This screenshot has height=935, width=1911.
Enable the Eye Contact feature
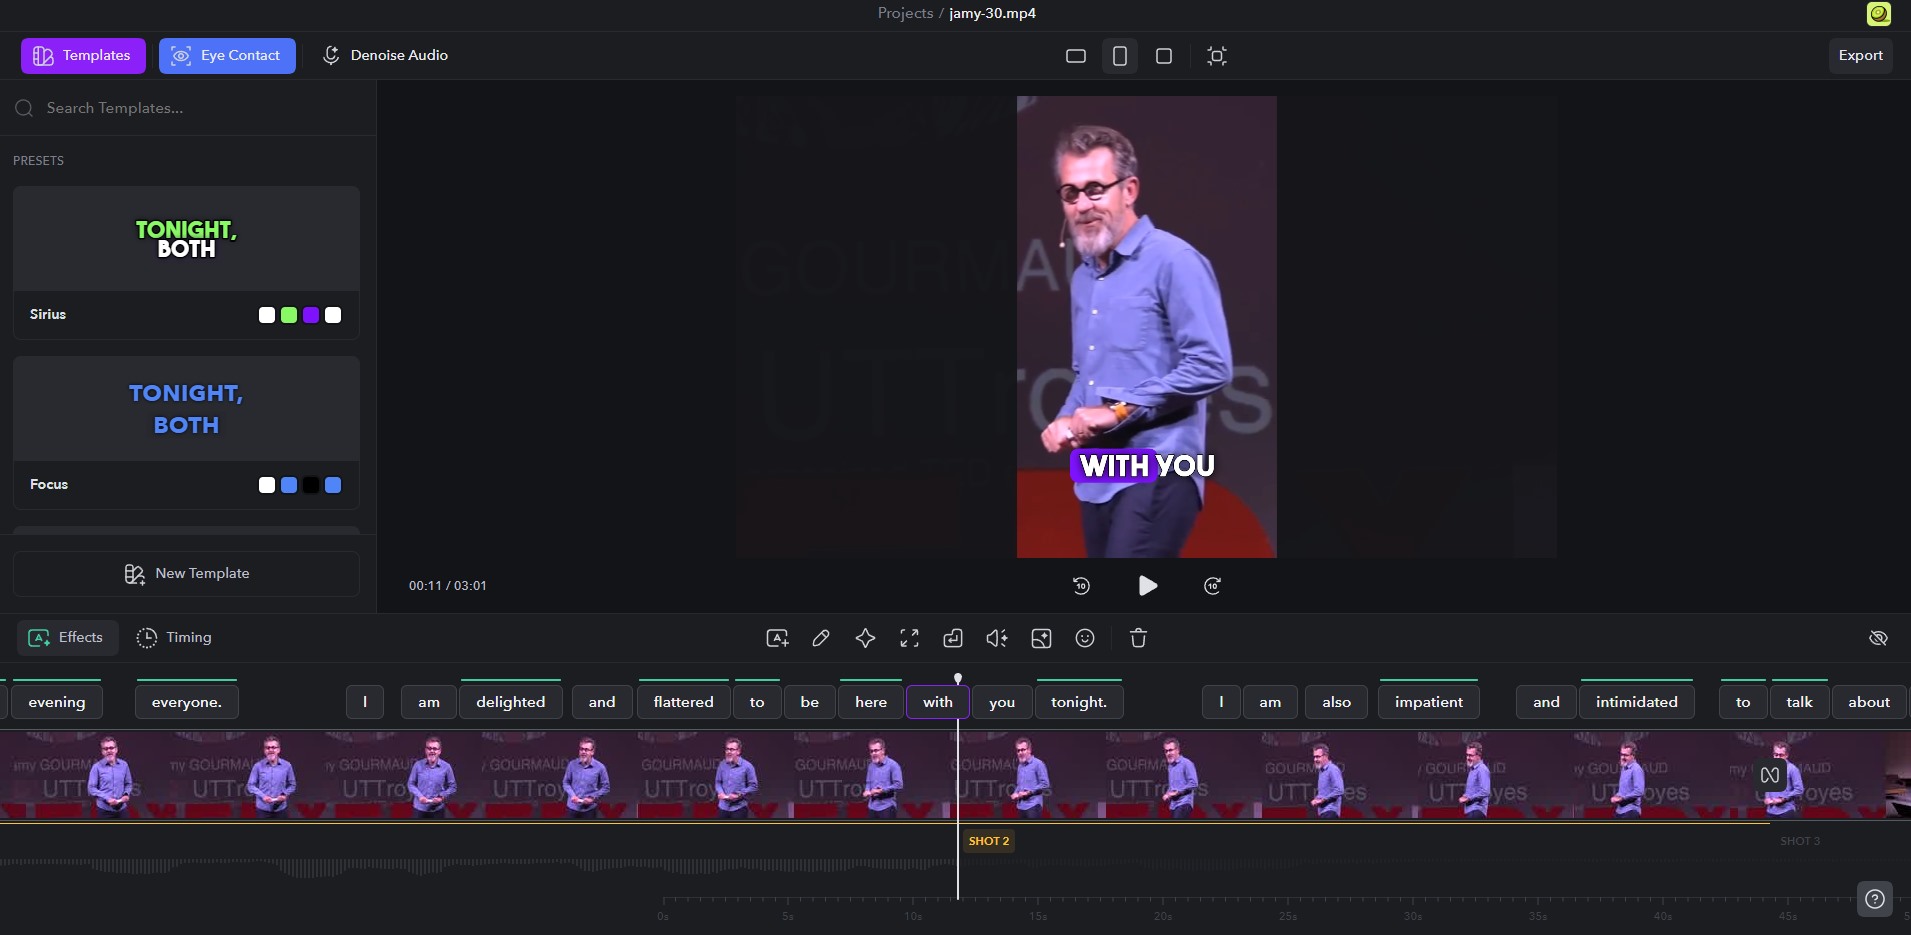coord(227,56)
